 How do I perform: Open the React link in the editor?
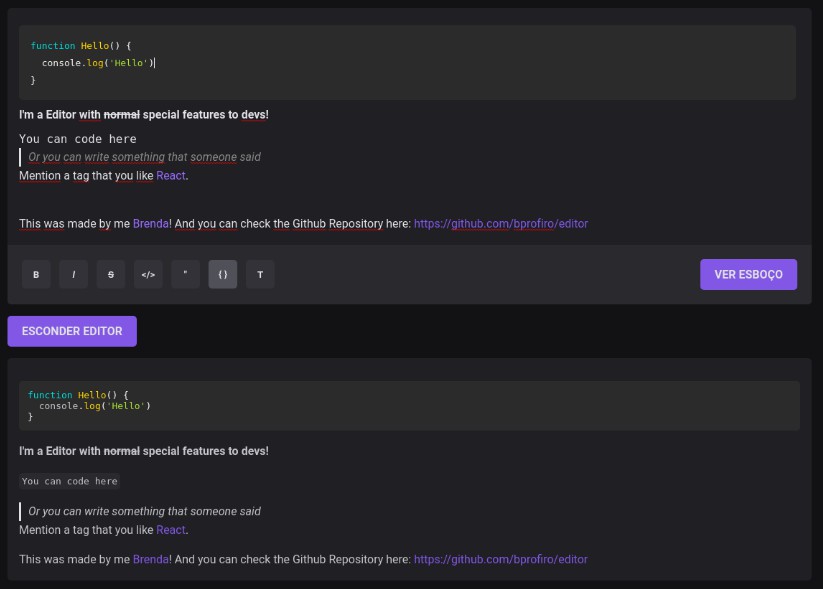tap(170, 175)
